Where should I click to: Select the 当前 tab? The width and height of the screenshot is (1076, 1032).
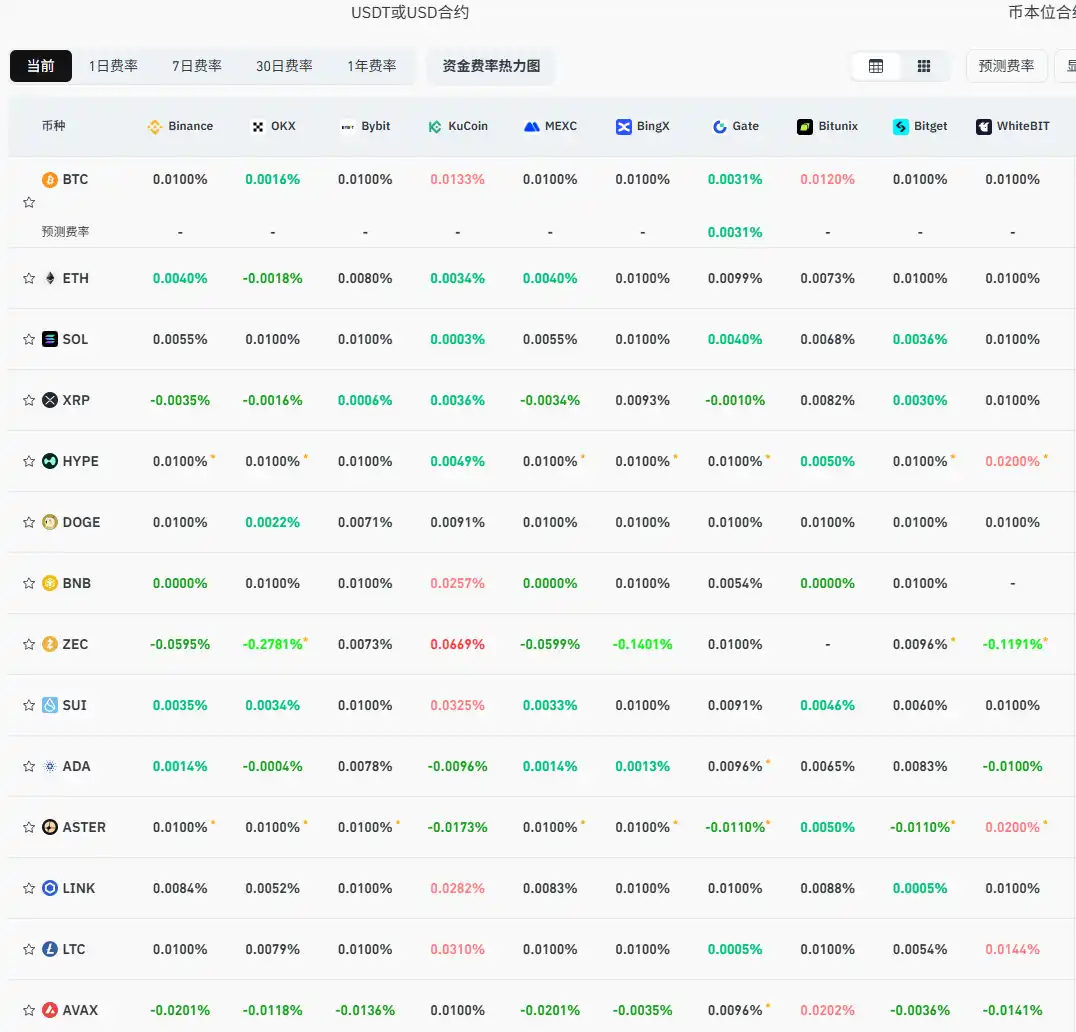40,67
